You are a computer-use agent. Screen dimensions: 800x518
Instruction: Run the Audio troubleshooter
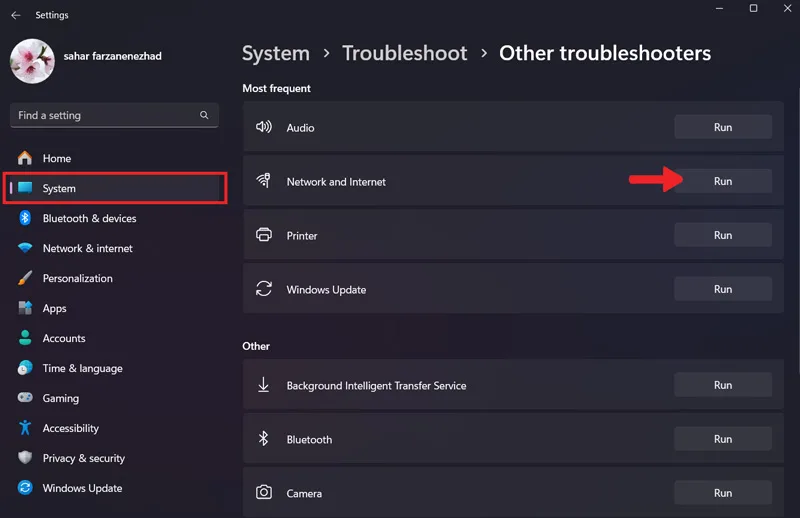[x=722, y=127]
